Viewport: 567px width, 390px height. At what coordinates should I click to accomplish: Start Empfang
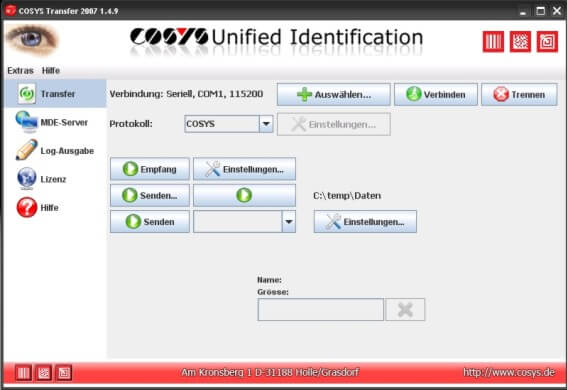(150, 169)
